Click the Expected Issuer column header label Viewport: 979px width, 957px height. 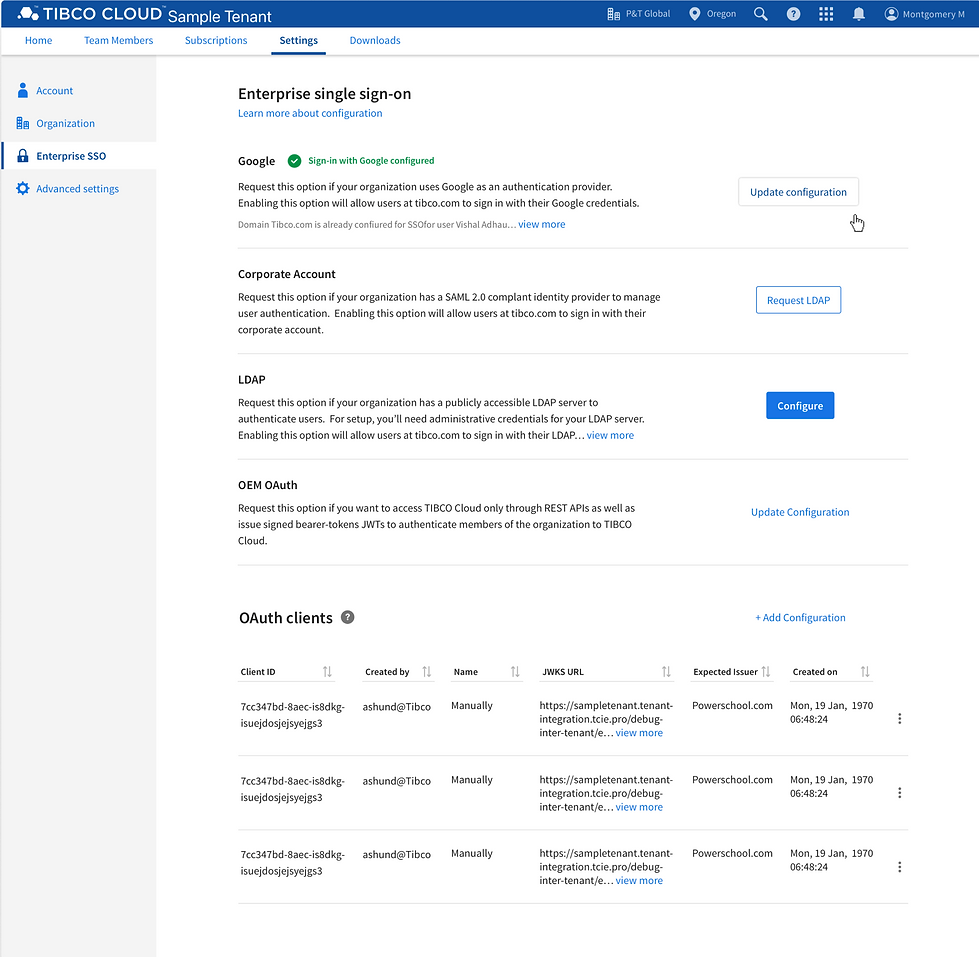(726, 672)
